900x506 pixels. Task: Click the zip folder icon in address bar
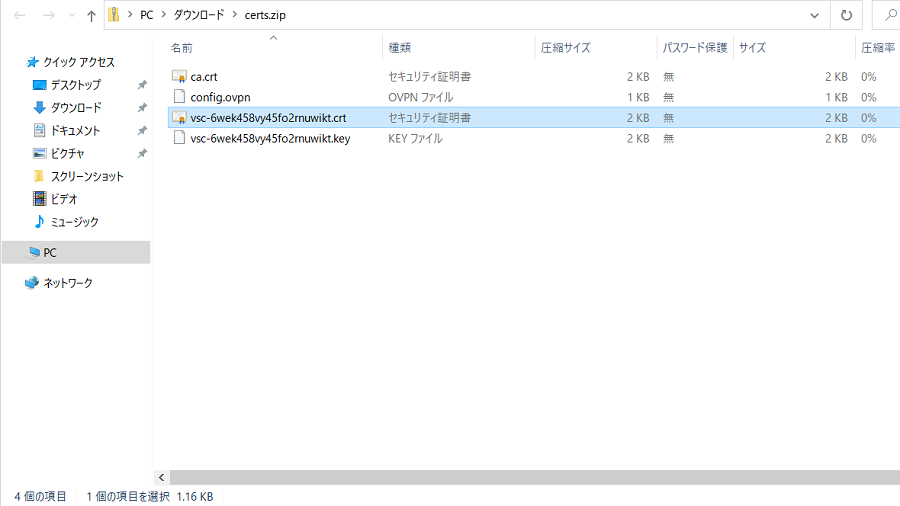pos(114,15)
